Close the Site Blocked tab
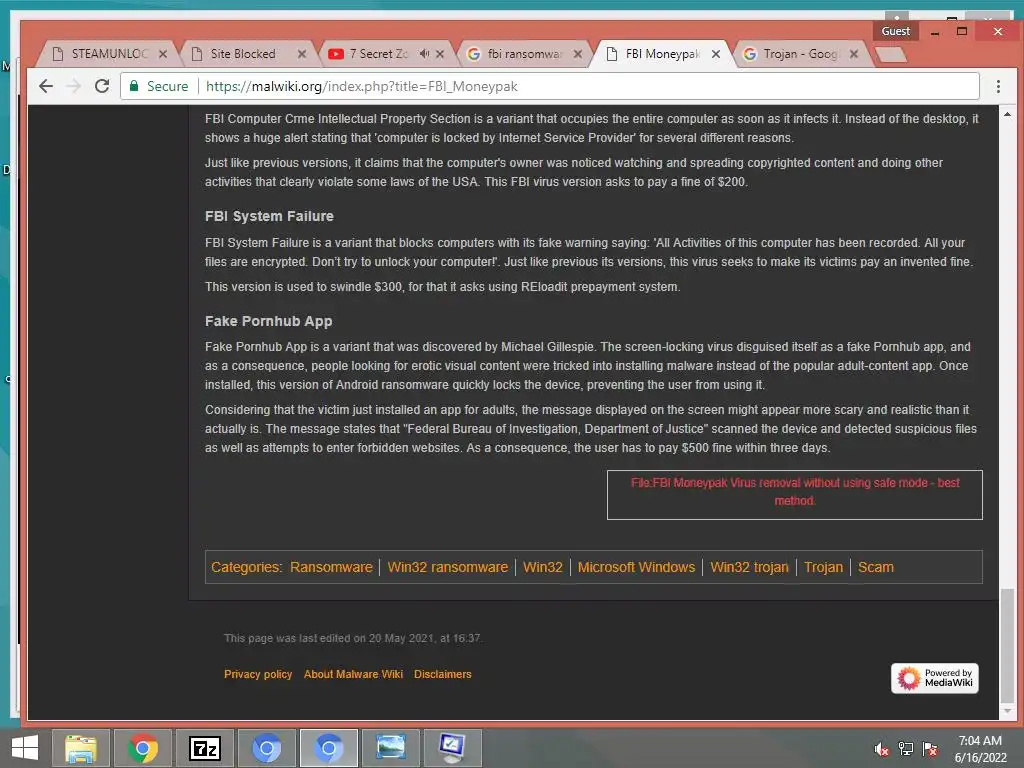Screen dimensions: 1024x768 302,54
